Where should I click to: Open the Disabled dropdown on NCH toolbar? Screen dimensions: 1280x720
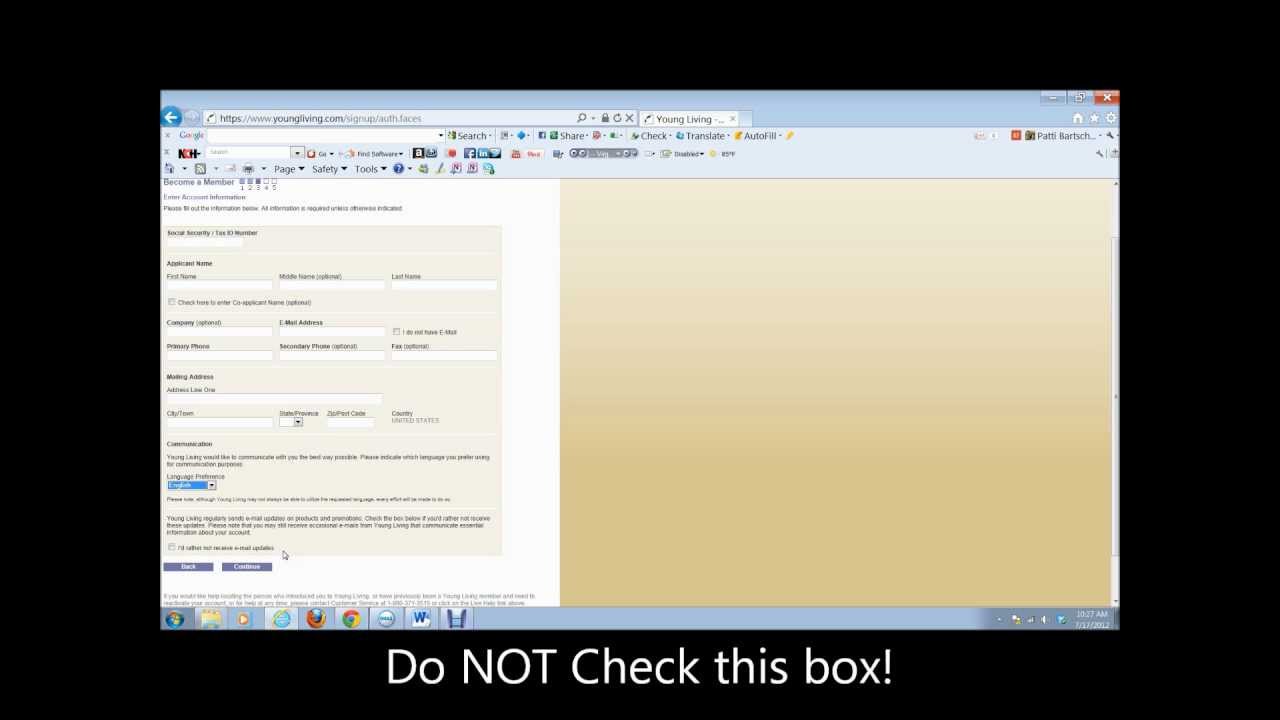(685, 154)
